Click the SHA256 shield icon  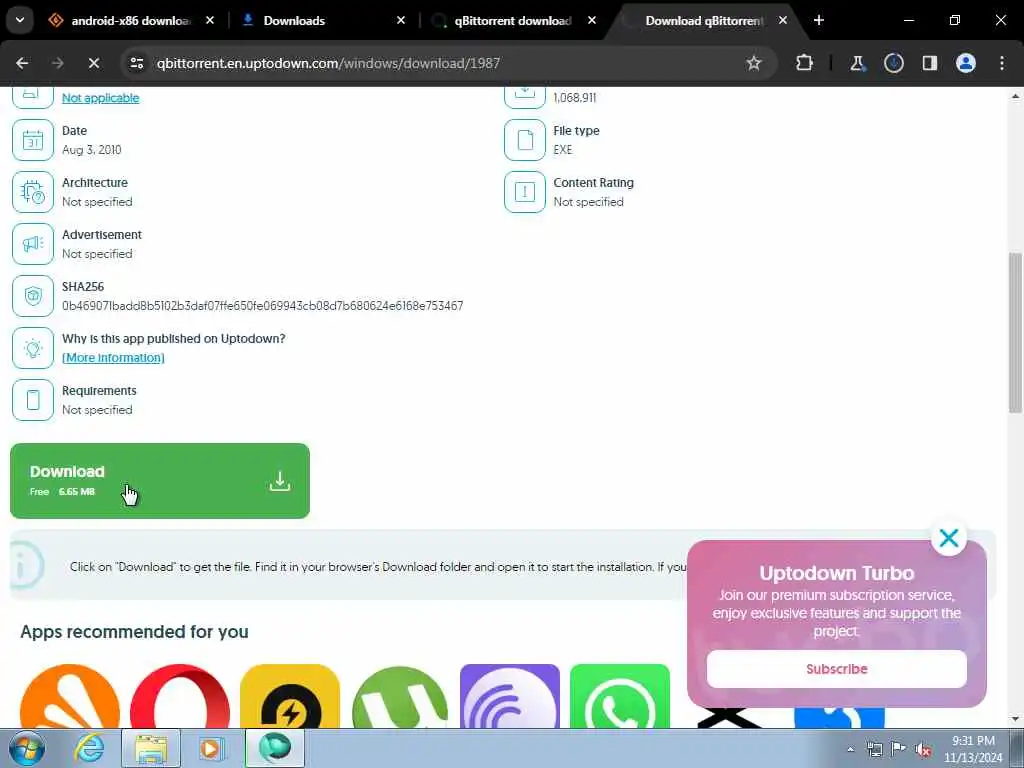[33, 296]
